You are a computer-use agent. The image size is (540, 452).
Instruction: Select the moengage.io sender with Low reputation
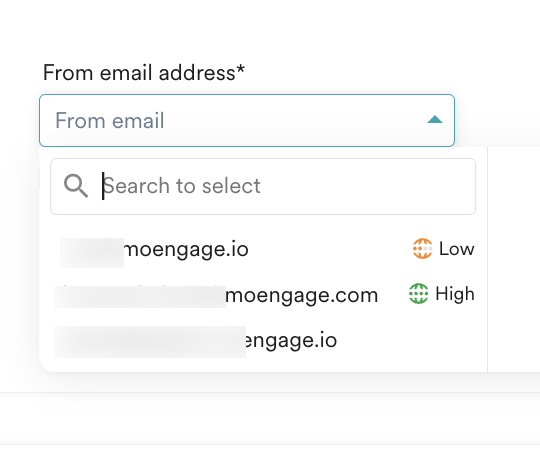pos(263,249)
